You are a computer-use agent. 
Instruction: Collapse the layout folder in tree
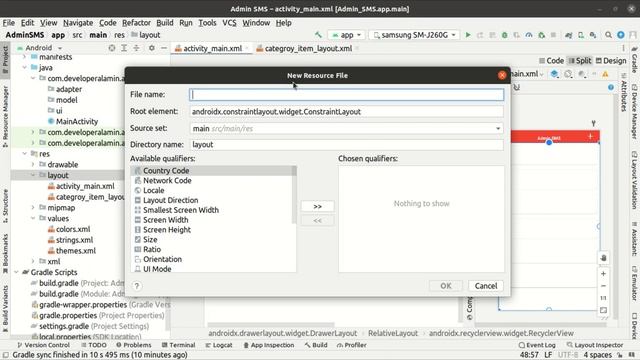33,176
